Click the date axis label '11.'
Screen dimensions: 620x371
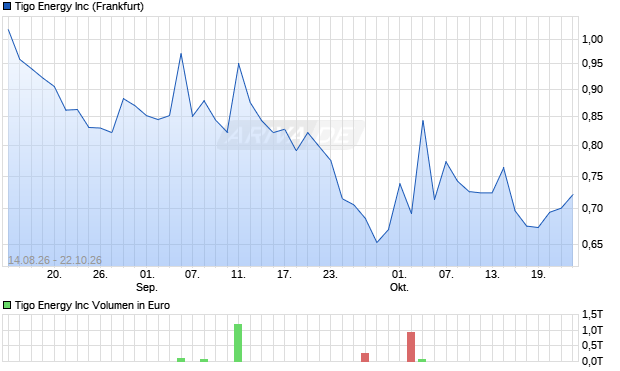point(238,274)
